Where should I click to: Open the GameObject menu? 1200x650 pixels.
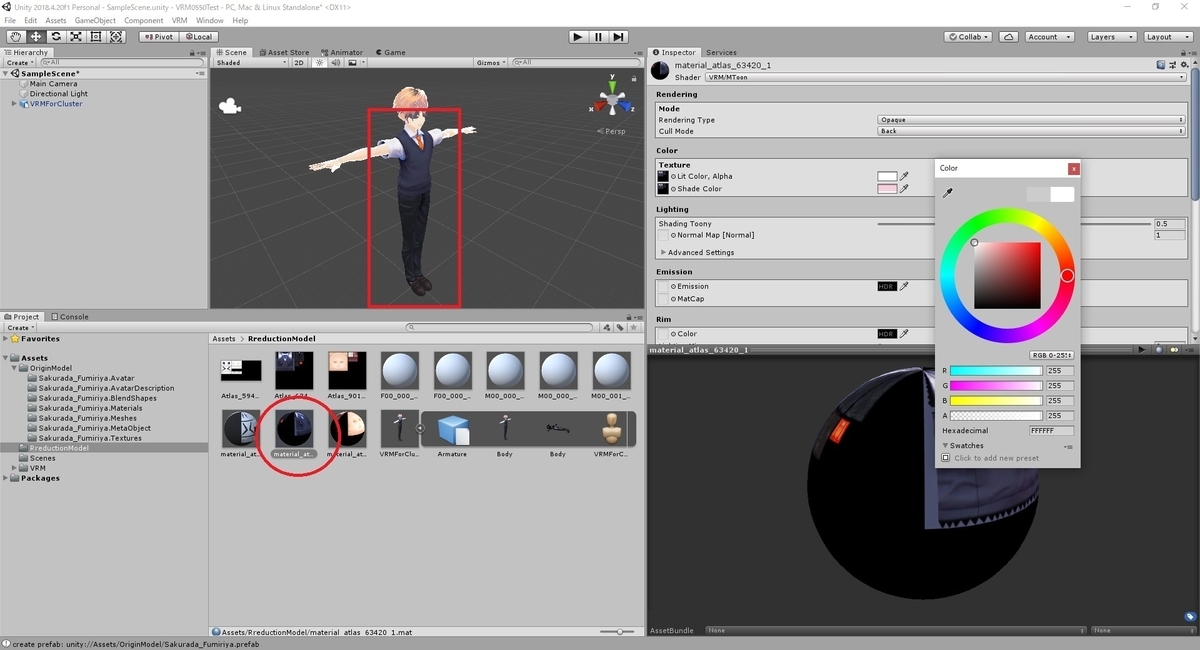(95, 20)
